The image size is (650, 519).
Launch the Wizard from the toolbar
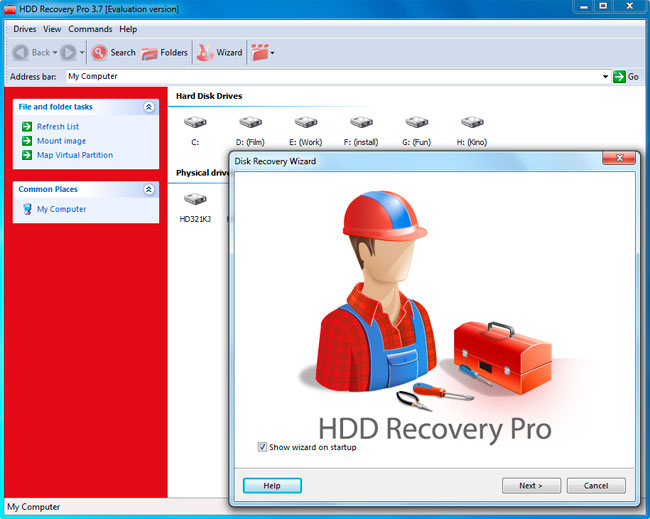pos(204,52)
